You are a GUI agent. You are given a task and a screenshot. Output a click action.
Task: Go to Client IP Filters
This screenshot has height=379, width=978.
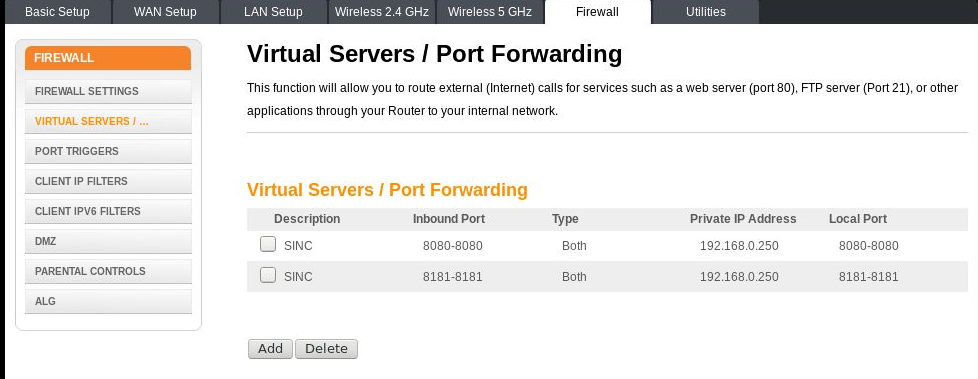pos(108,181)
